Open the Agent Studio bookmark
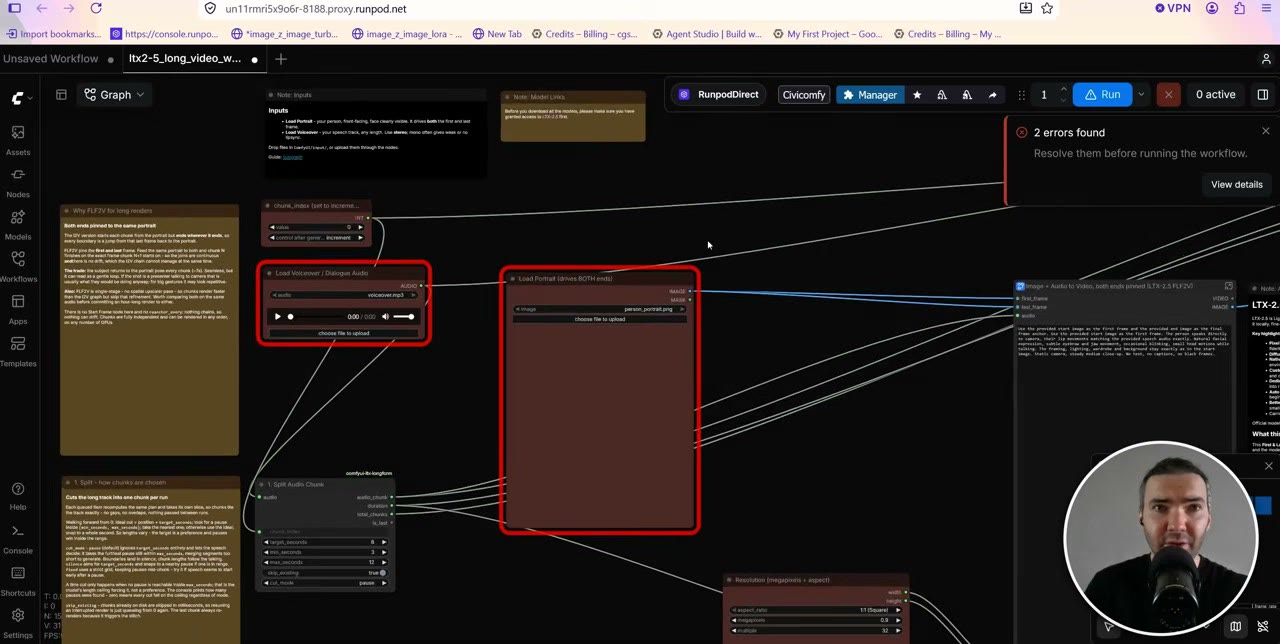Screen dimensions: 1280x644 click(x=706, y=34)
